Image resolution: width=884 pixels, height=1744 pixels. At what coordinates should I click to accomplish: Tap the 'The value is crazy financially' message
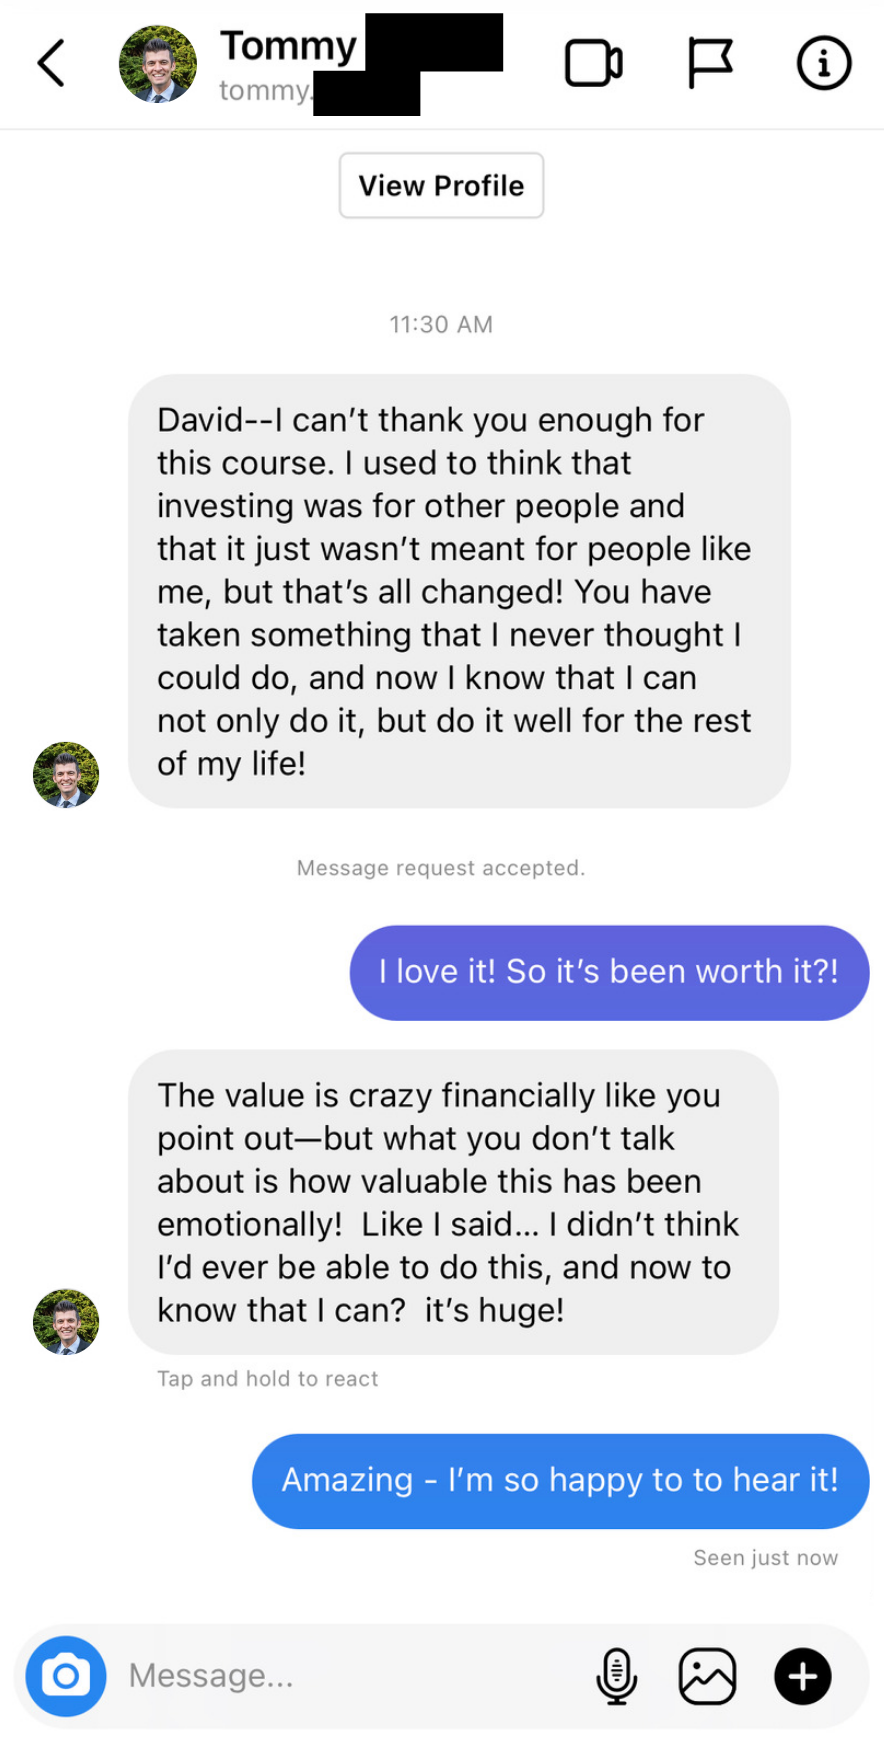[452, 1202]
